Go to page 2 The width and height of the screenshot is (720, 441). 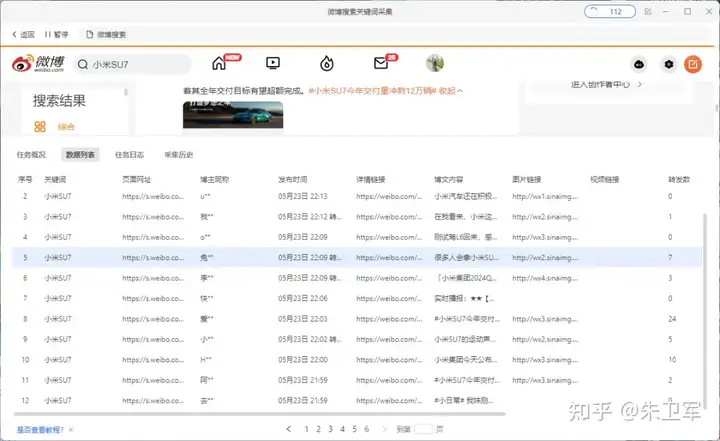coord(318,429)
